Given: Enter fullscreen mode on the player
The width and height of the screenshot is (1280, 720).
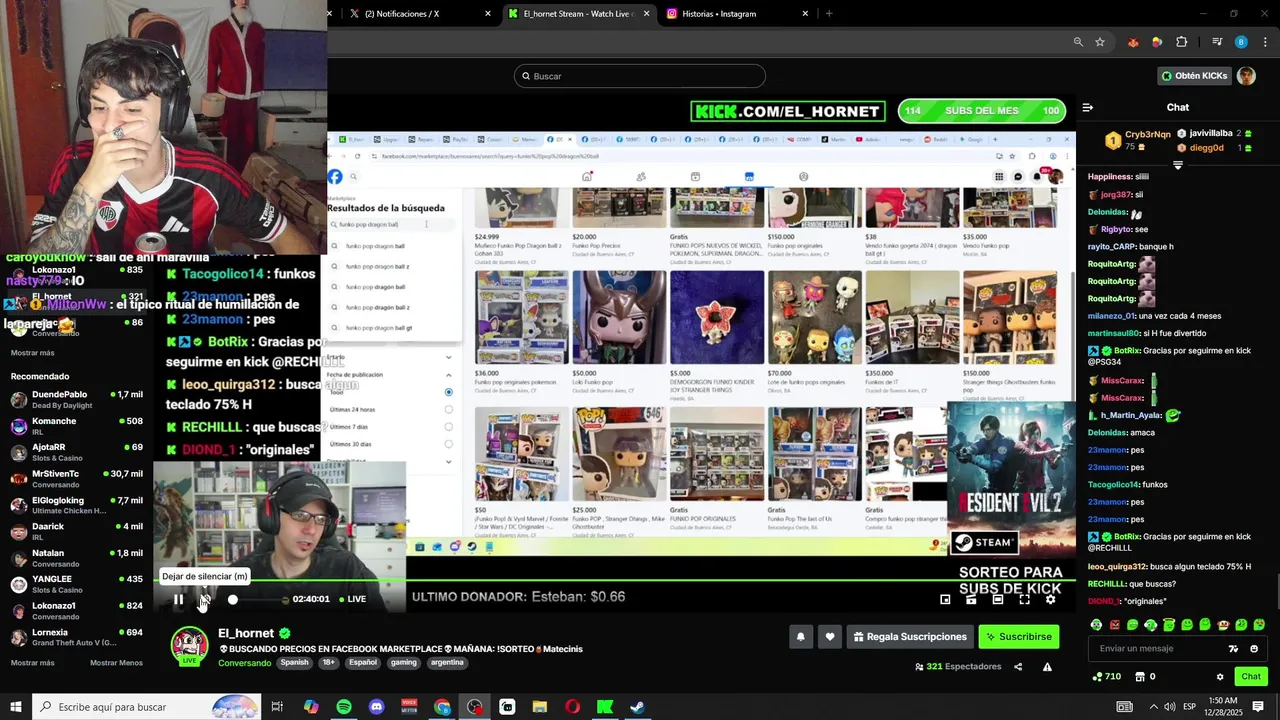Looking at the screenshot, I should (1024, 599).
